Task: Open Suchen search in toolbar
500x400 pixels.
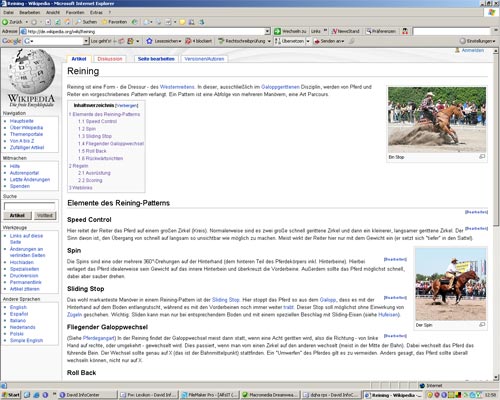Action: coord(86,22)
